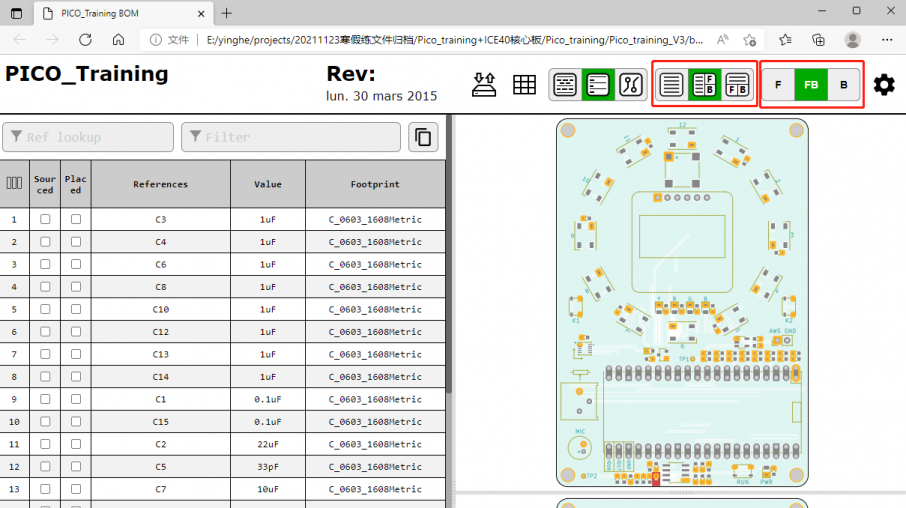Click the browser address bar URL
This screenshot has width=906, height=508.
455,40
